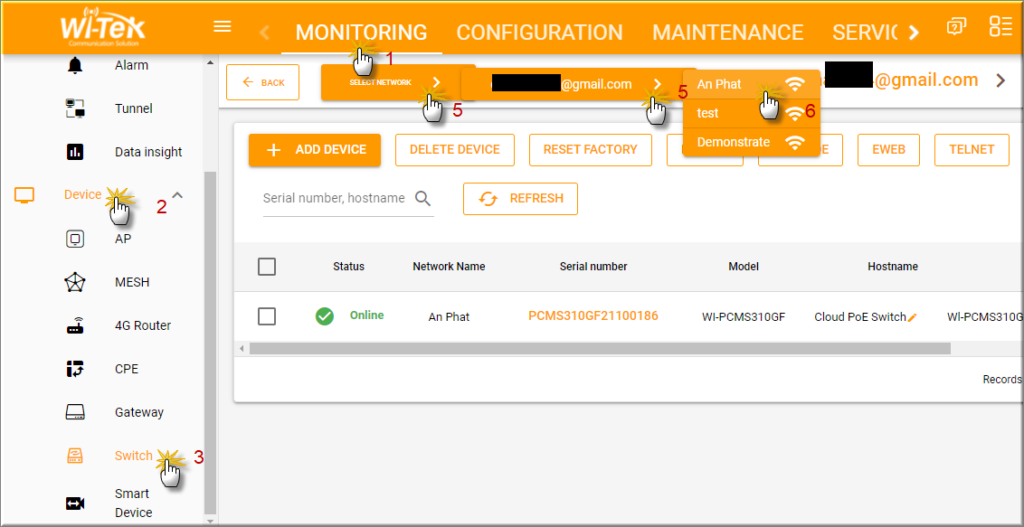Image resolution: width=1024 pixels, height=527 pixels.
Task: Open the Alarm bell icon
Action: click(75, 66)
